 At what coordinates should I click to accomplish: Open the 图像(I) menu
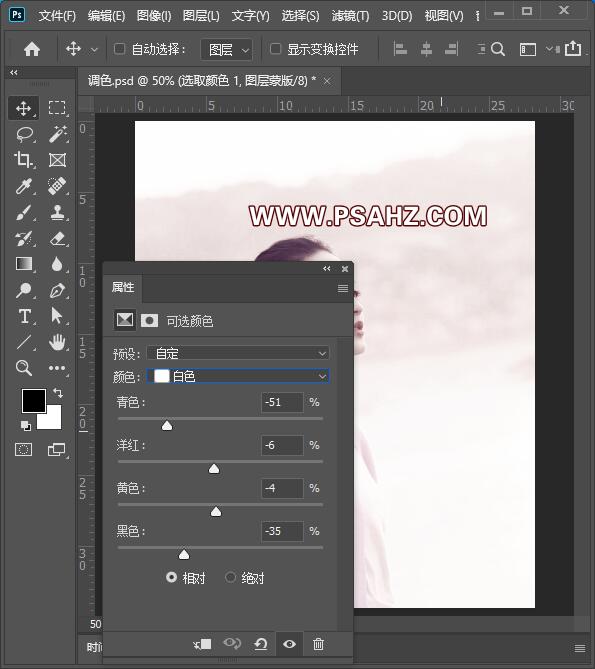154,16
